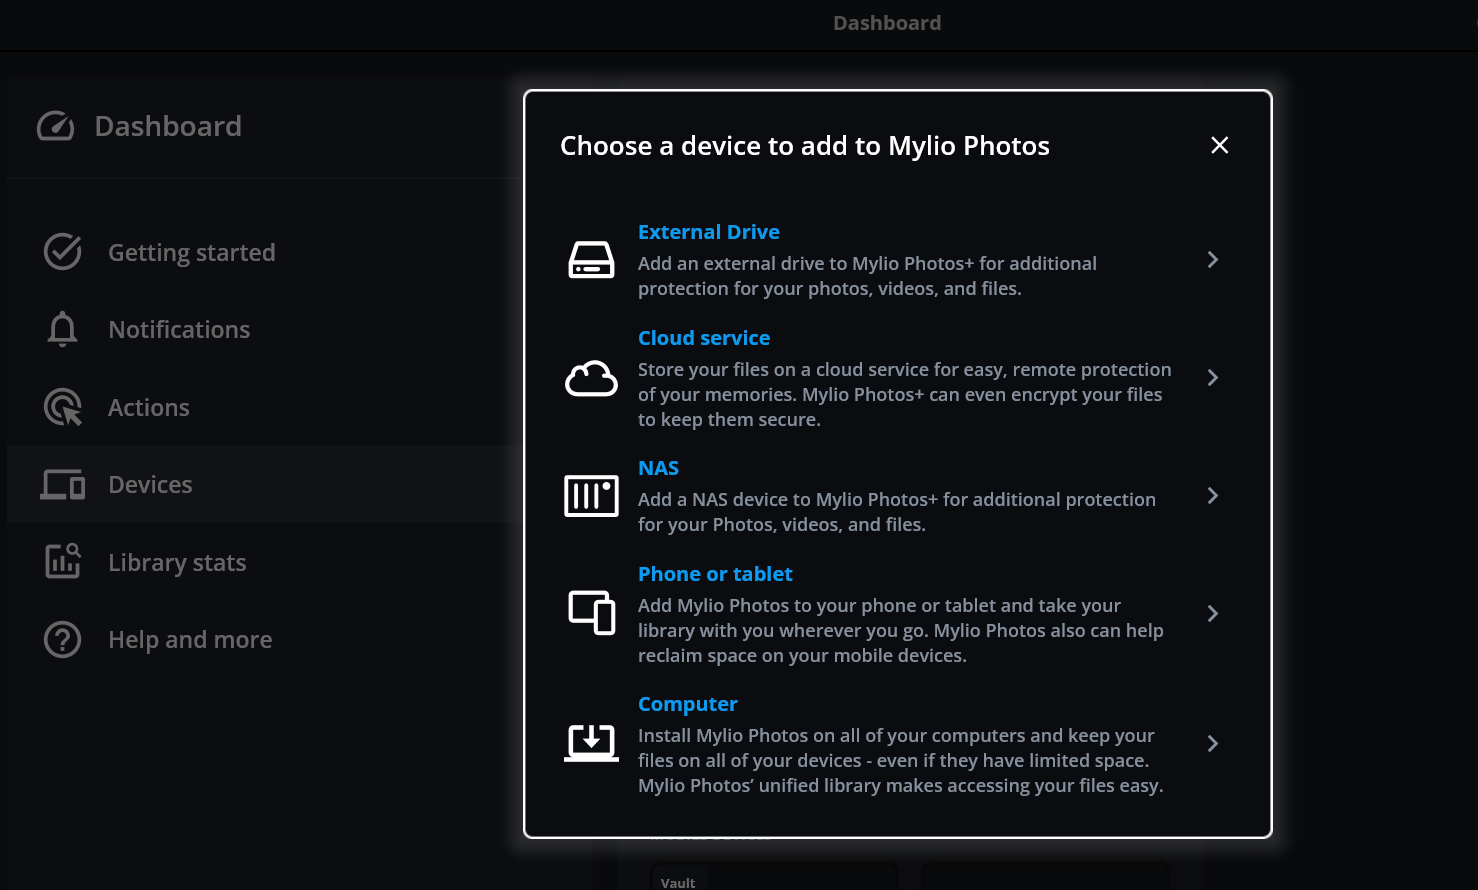Open the Actions menu item
This screenshot has width=1478, height=890.
click(x=148, y=408)
